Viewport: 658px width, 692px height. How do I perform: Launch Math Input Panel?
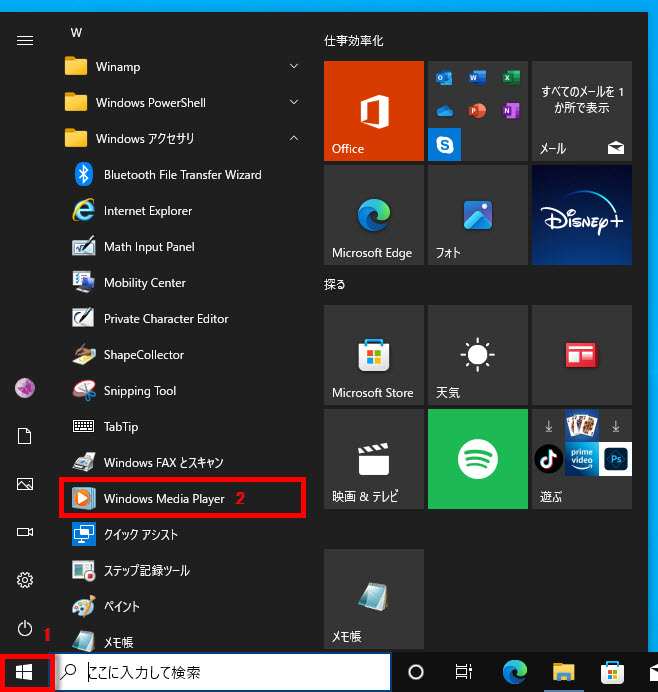coord(149,247)
